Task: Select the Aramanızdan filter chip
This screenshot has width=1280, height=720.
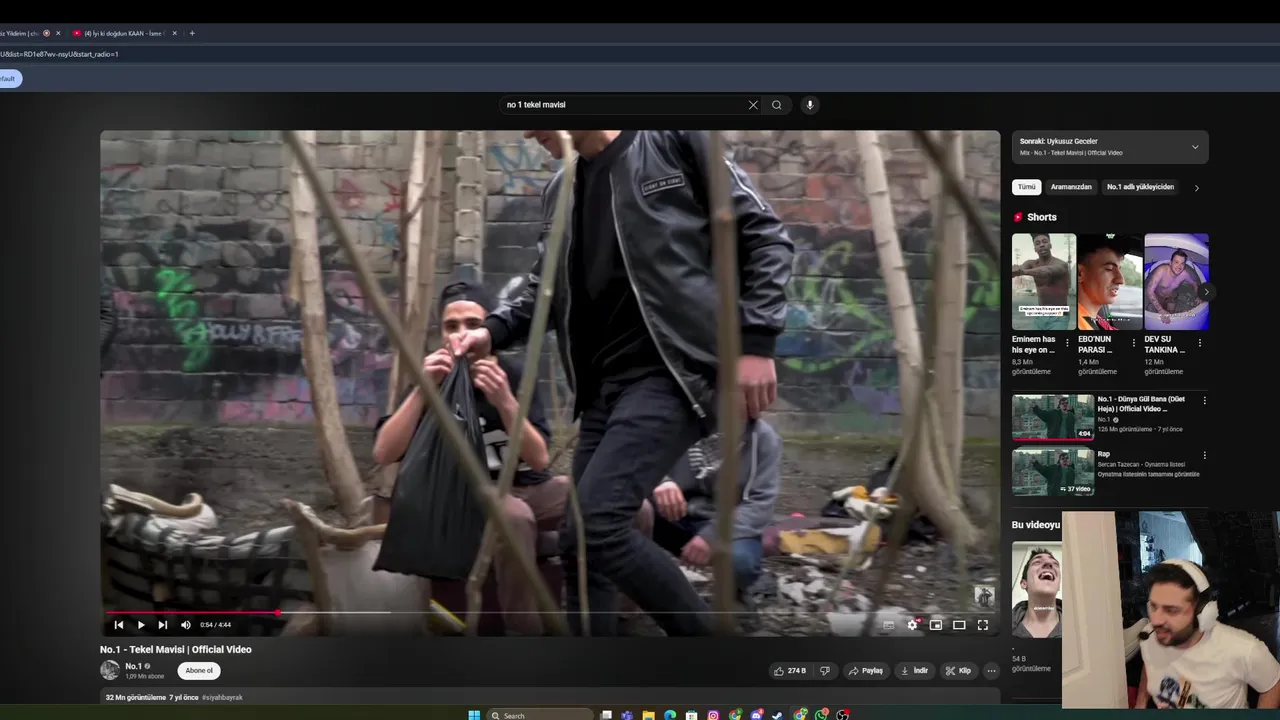Action: (1071, 187)
